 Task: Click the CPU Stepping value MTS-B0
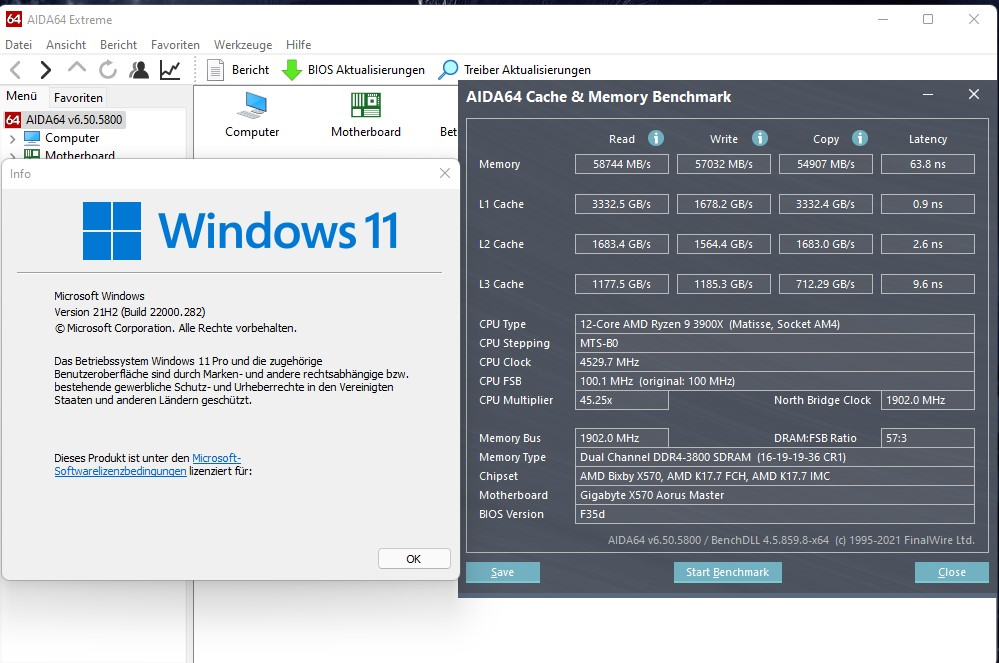(775, 343)
